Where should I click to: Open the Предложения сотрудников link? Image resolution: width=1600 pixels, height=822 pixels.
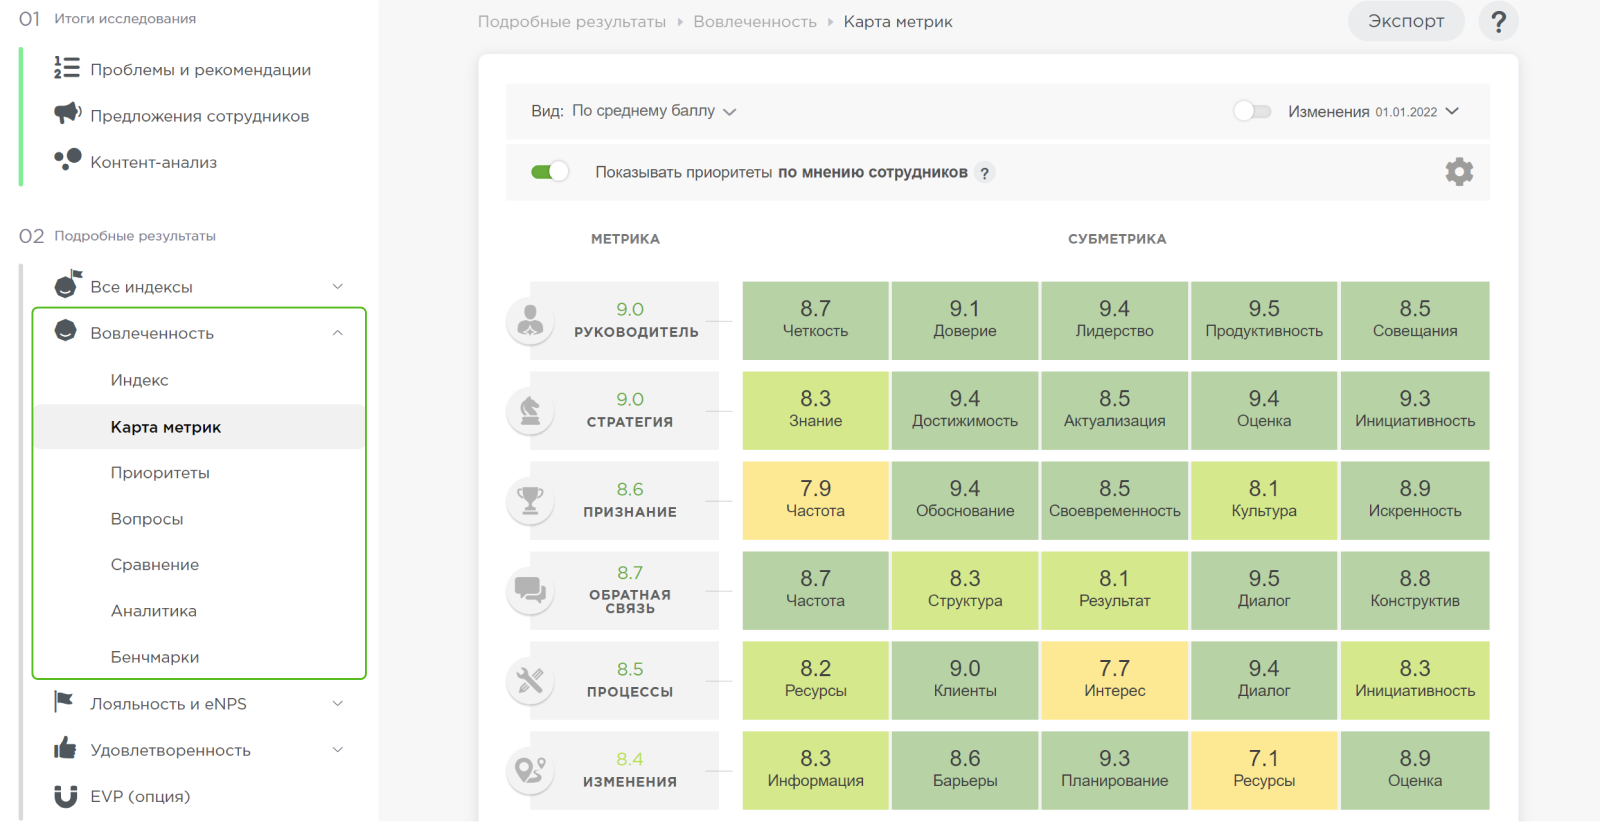pyautogui.click(x=200, y=116)
